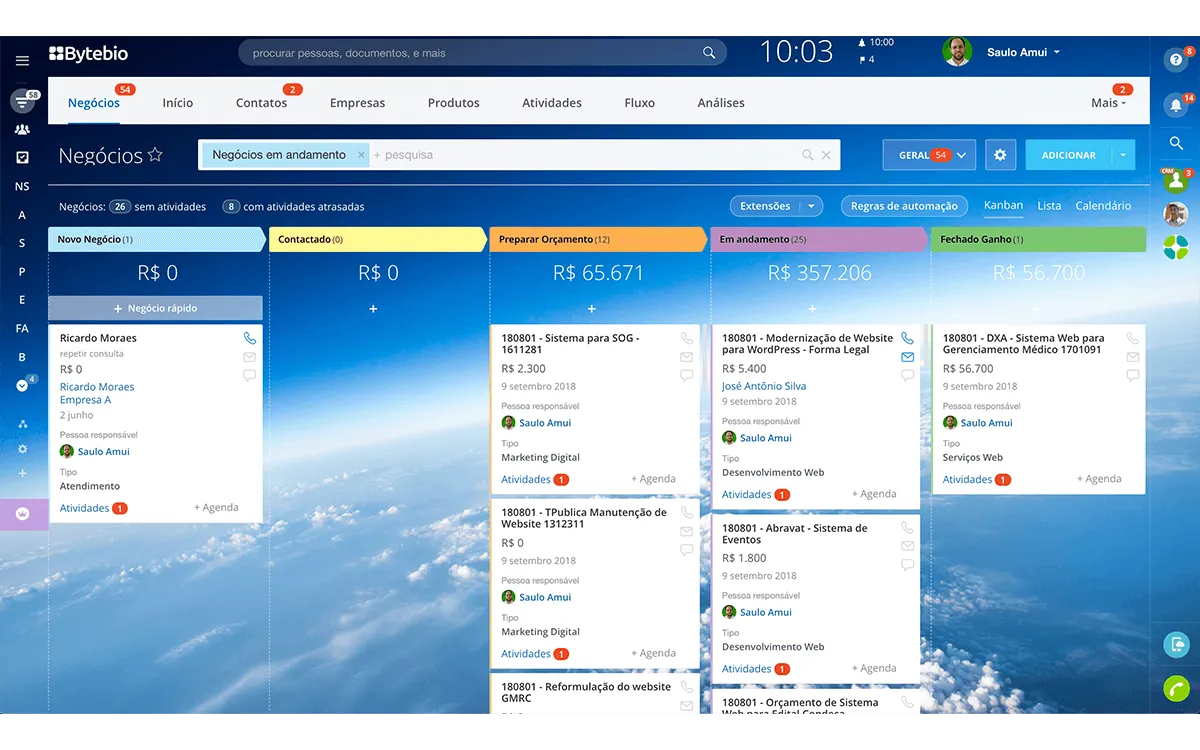Click the search magnifier in top search bar

click(x=709, y=53)
